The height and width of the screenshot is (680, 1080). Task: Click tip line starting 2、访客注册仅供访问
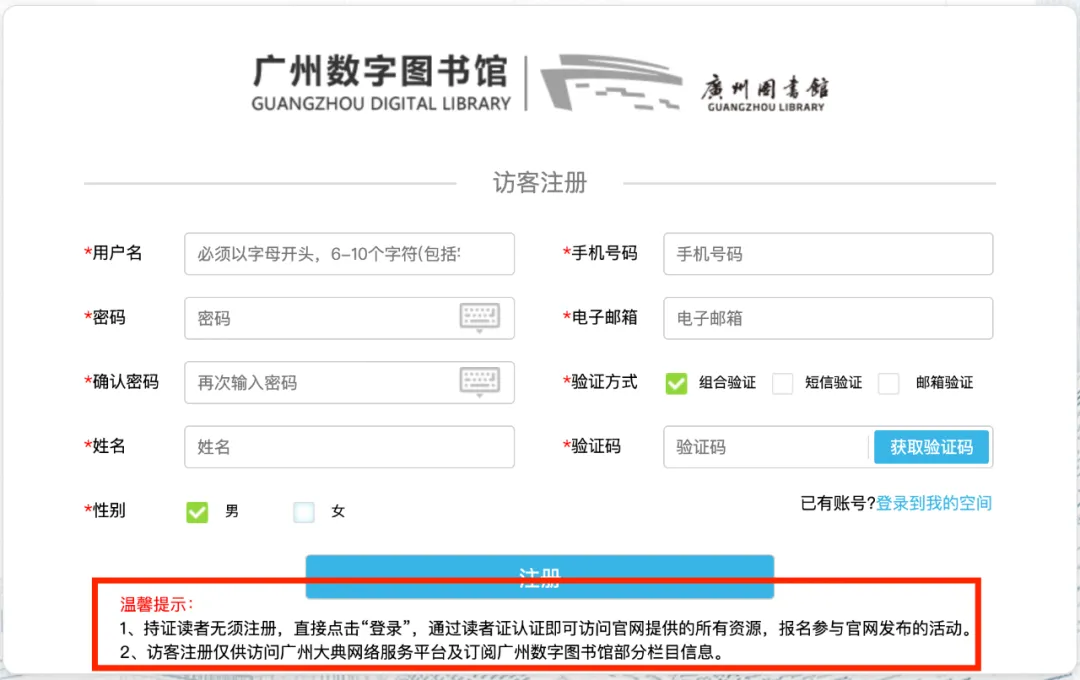[422, 652]
